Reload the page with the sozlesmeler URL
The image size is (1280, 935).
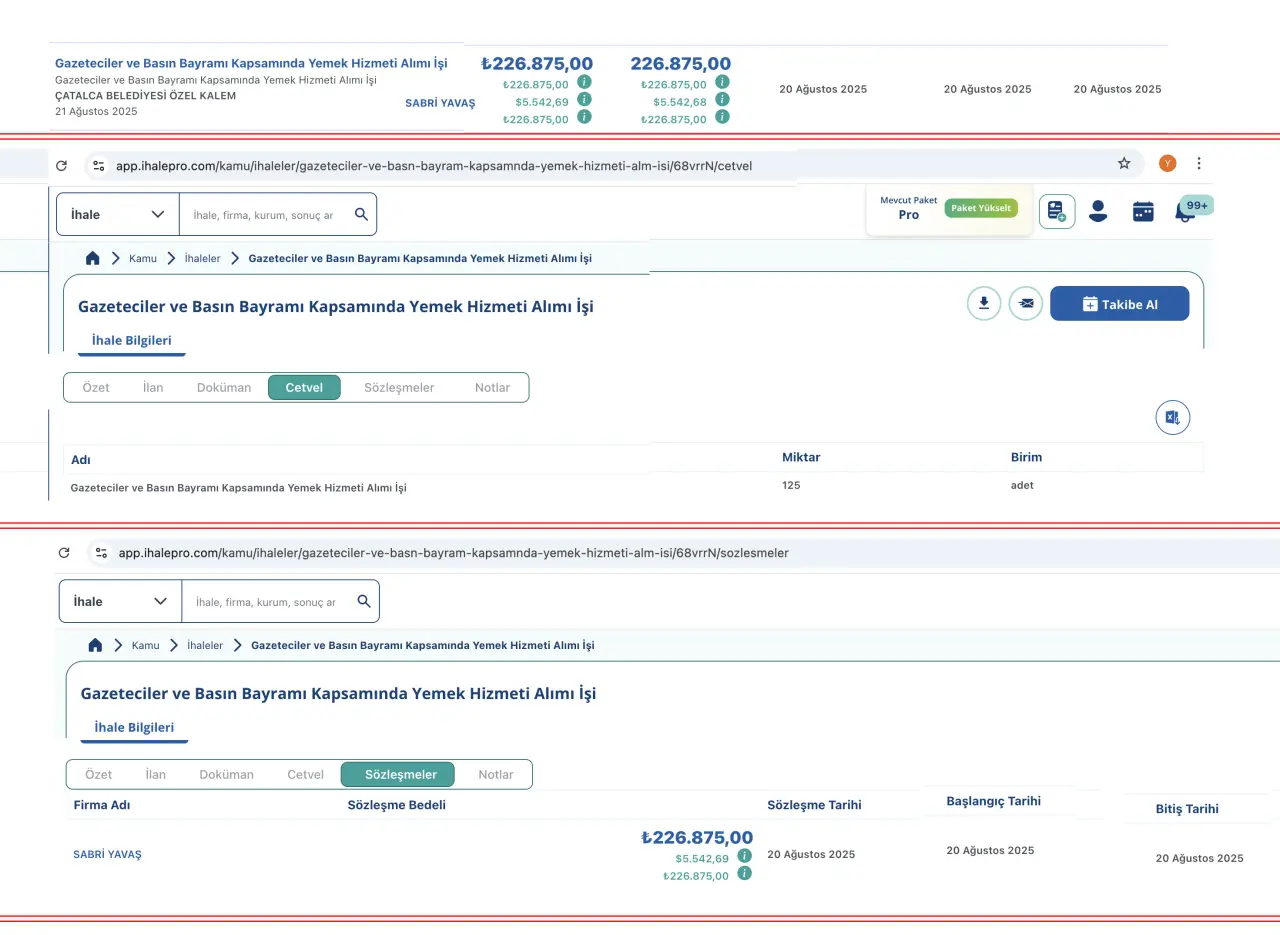[64, 552]
